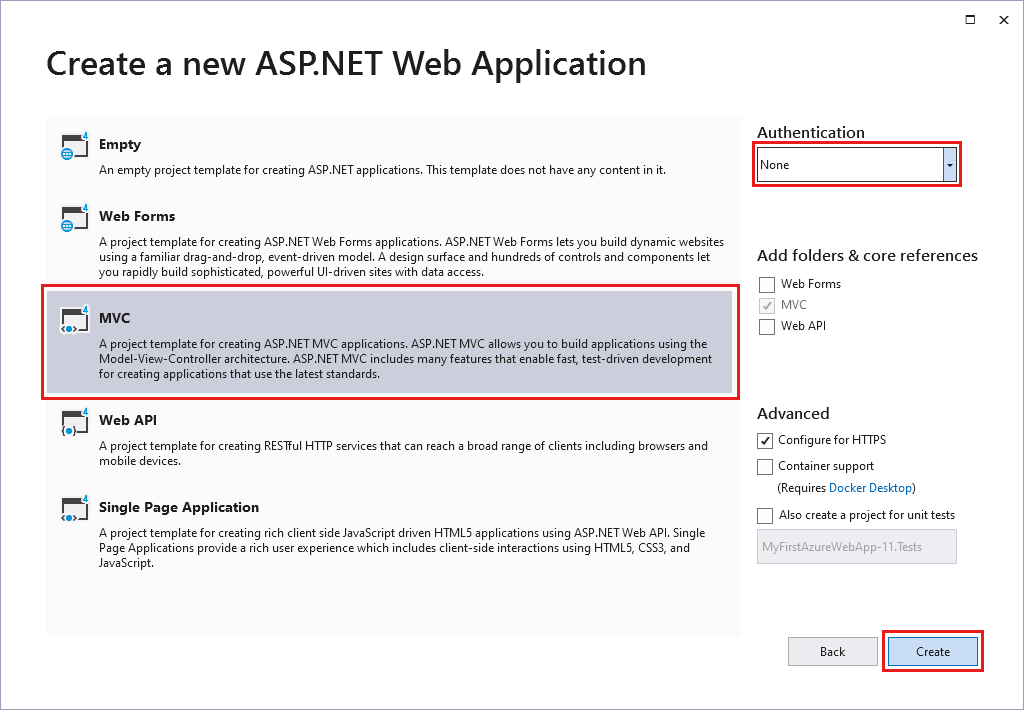
Task: Click the MVC template description text
Action: pyautogui.click(x=405, y=359)
